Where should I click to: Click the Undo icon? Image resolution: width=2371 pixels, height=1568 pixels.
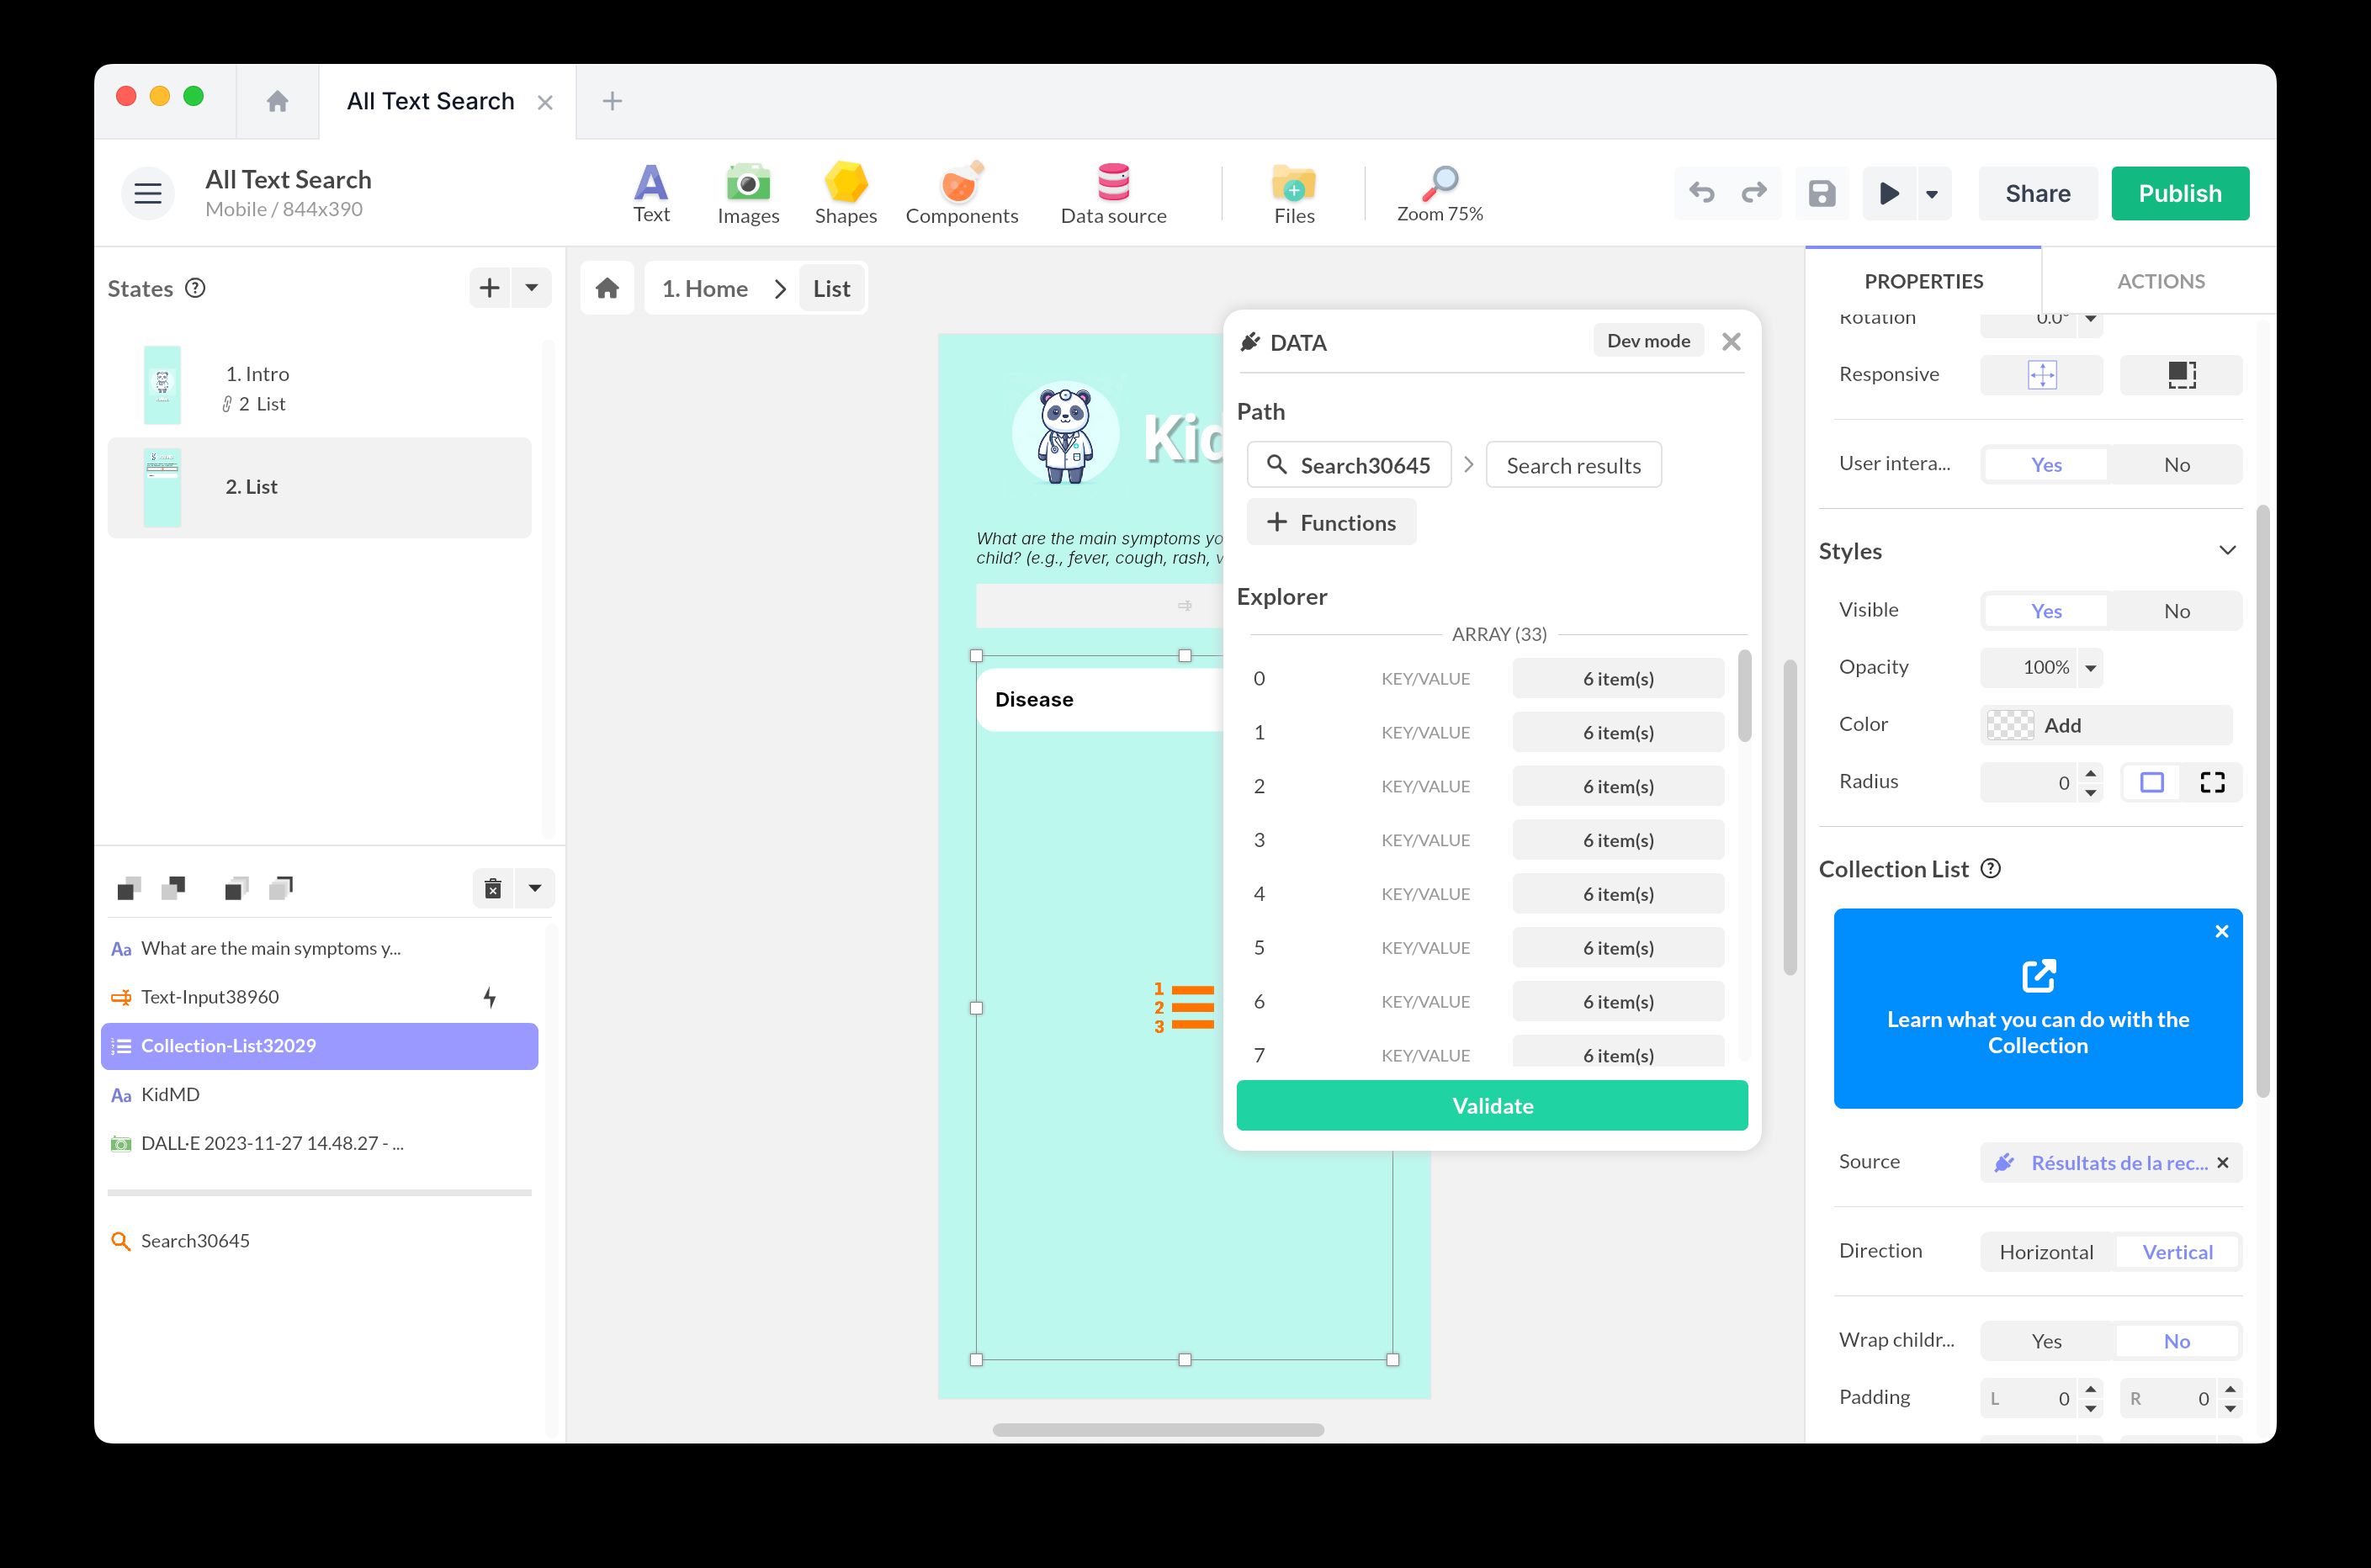point(1702,193)
